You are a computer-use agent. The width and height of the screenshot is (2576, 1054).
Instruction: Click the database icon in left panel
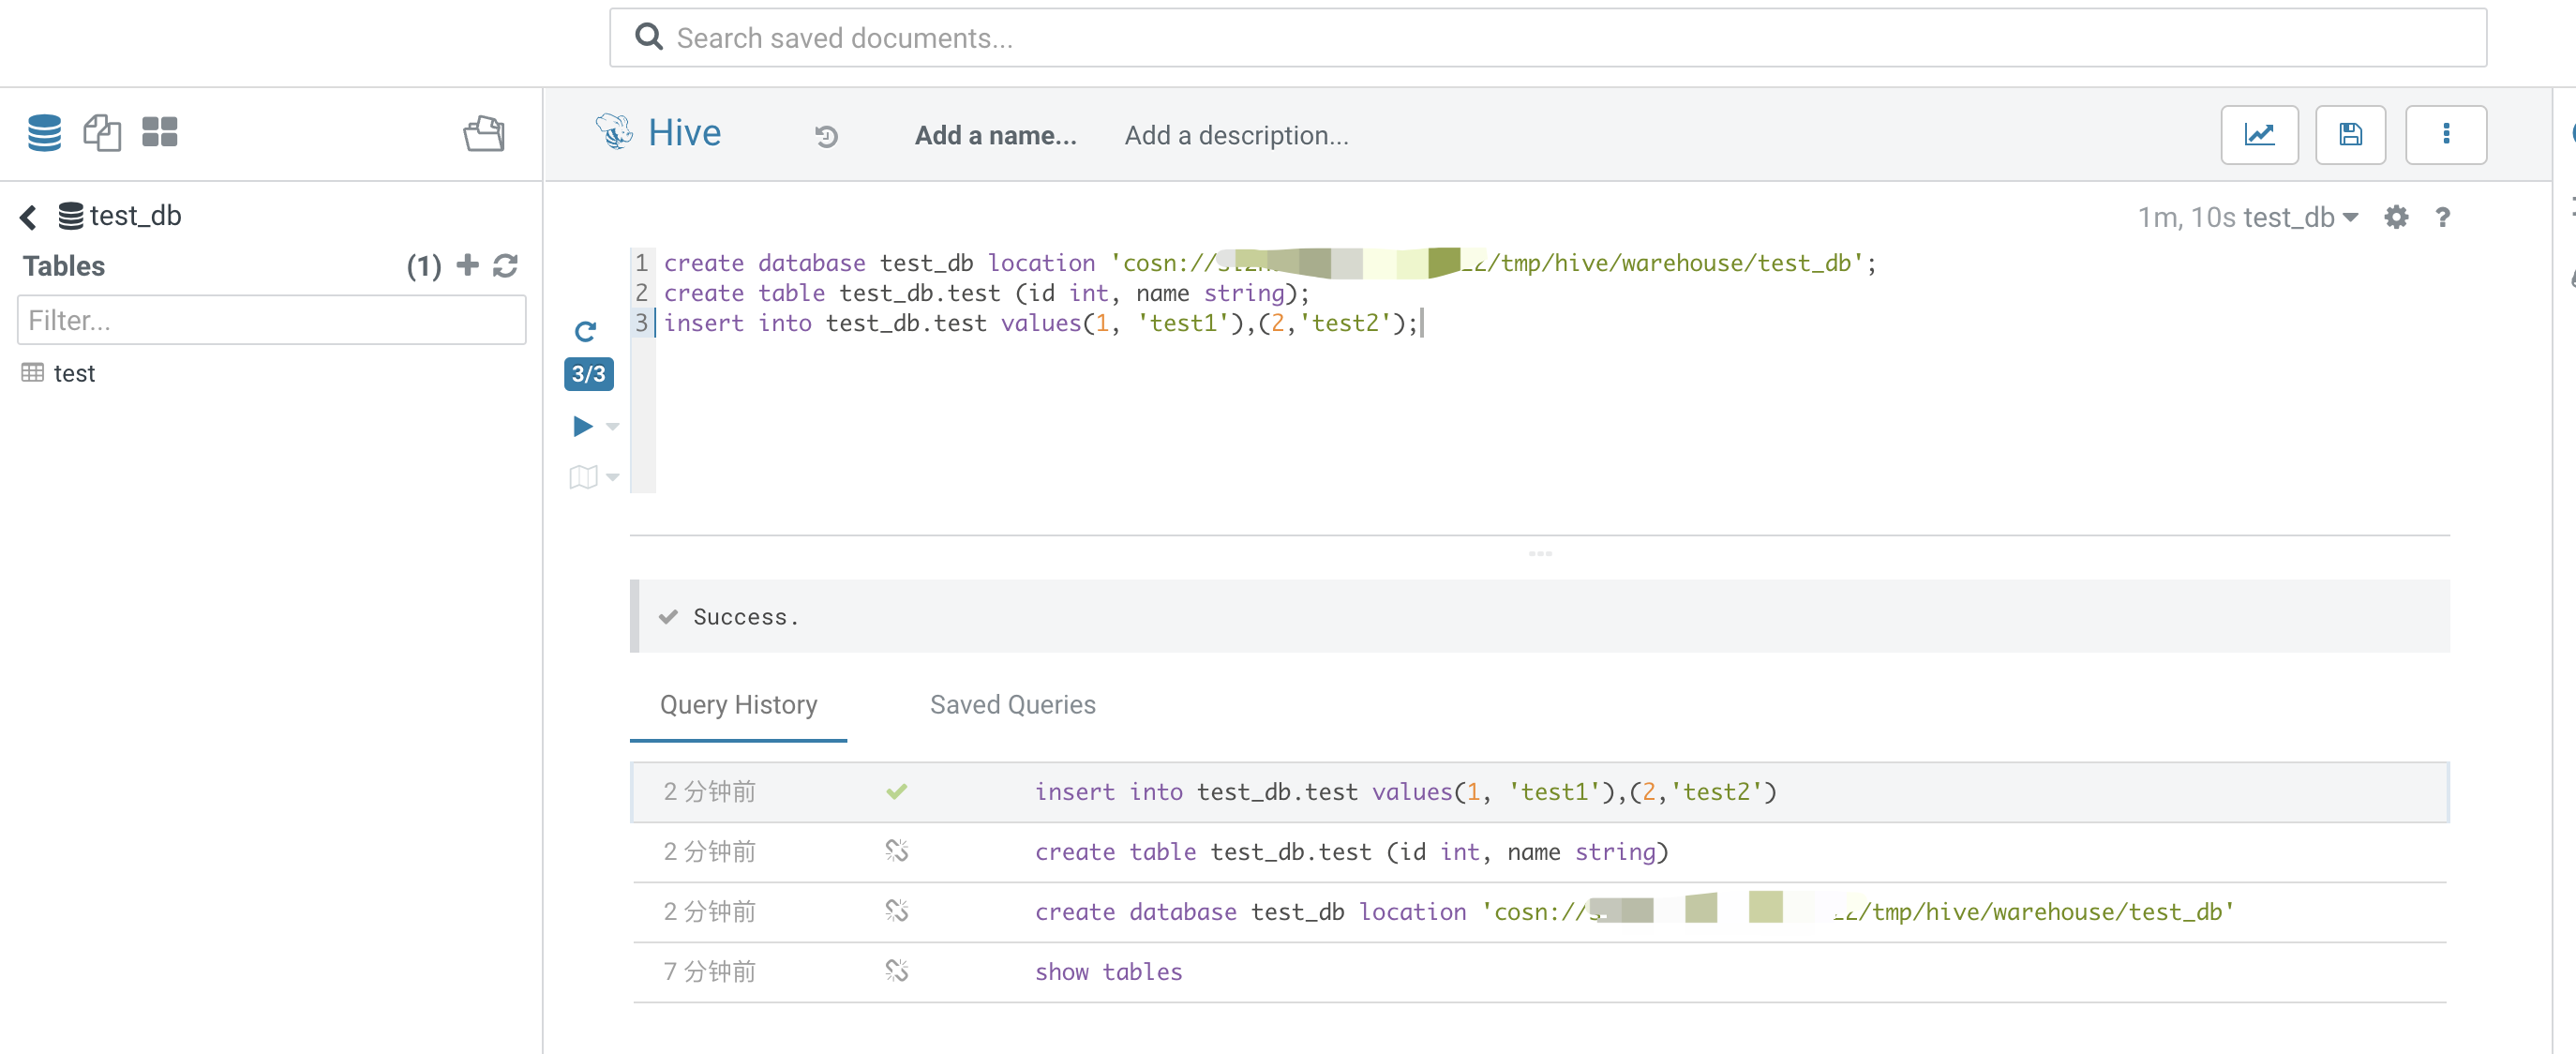pyautogui.click(x=44, y=132)
